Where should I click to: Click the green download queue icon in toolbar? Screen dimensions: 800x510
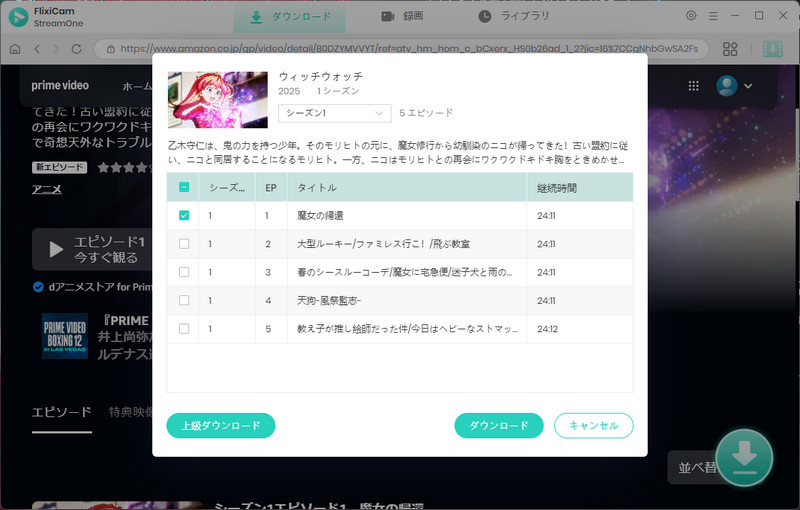[x=772, y=49]
